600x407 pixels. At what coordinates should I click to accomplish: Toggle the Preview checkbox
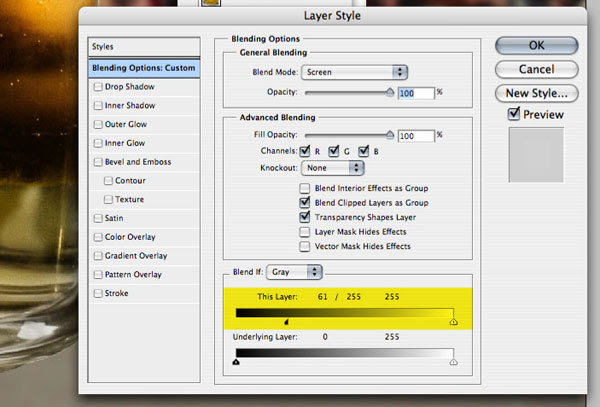pos(514,114)
